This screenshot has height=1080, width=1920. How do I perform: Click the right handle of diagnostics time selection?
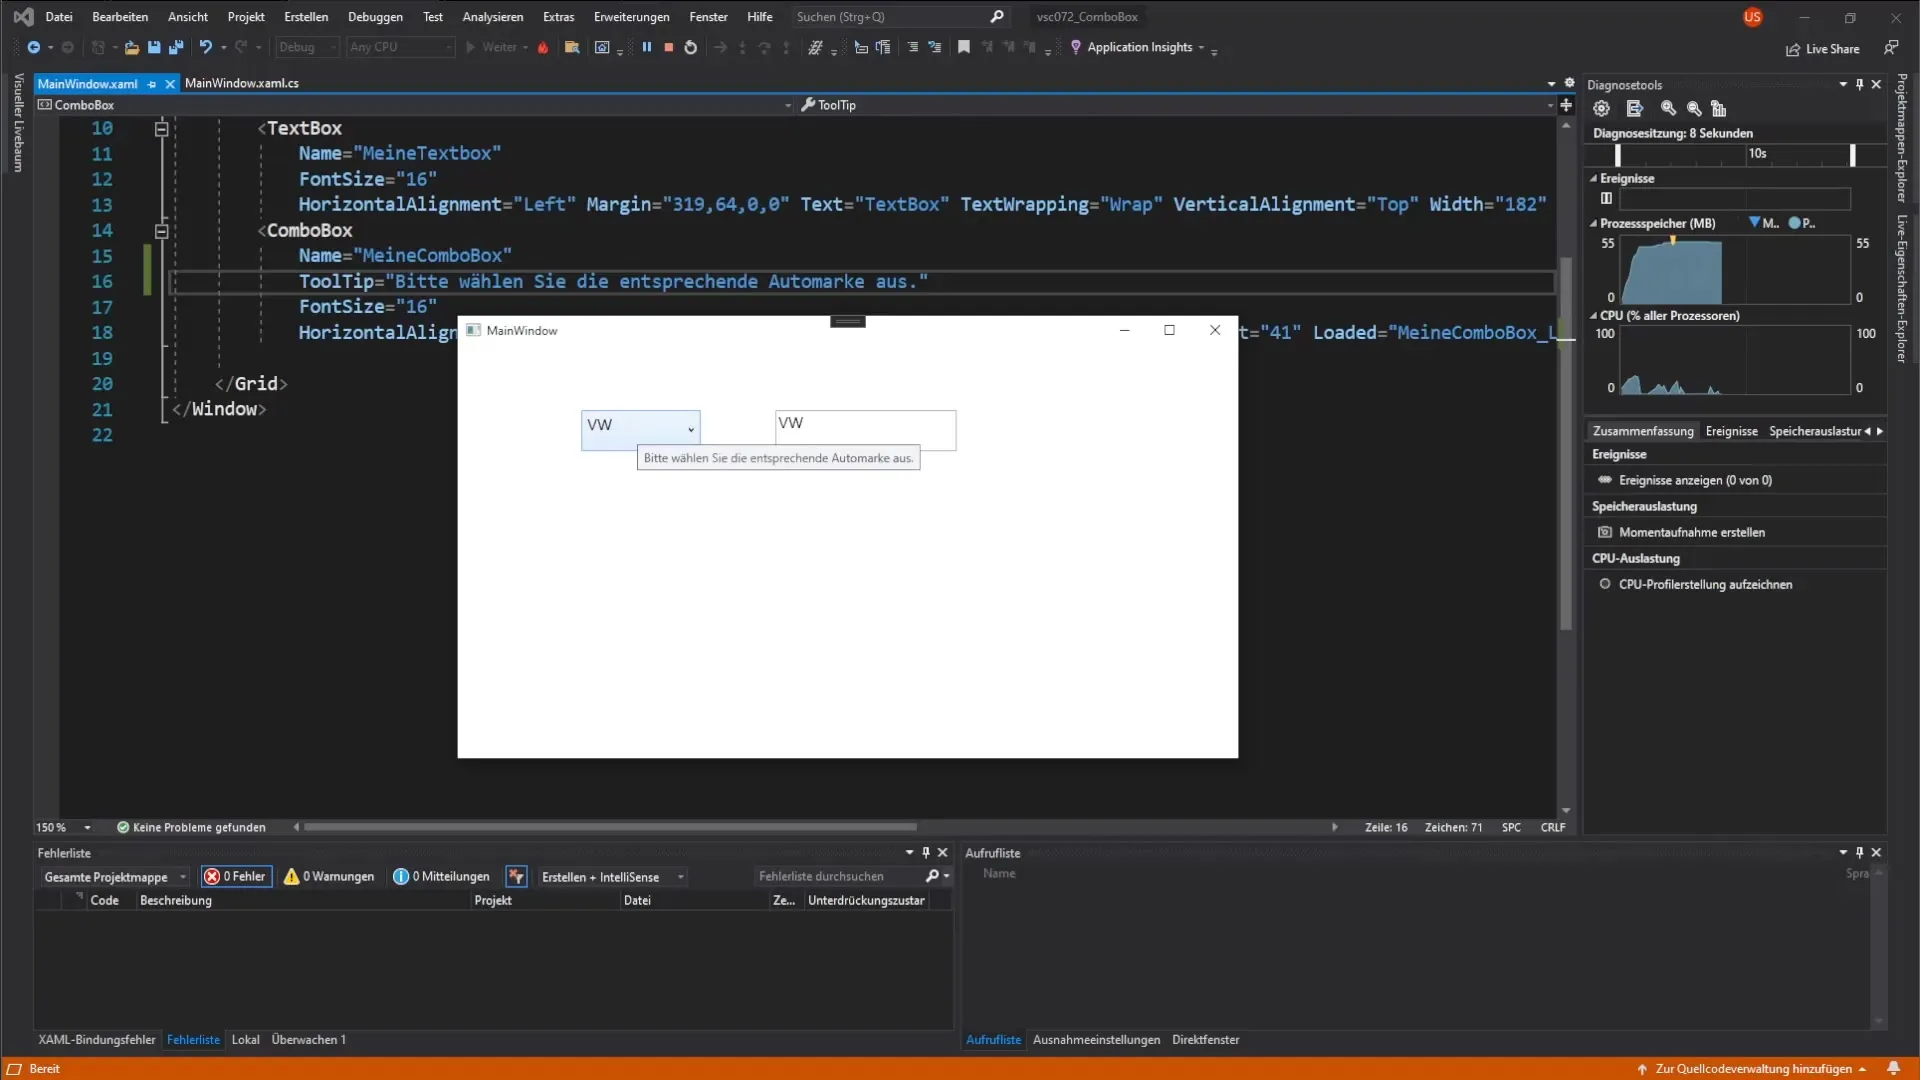pyautogui.click(x=1852, y=155)
